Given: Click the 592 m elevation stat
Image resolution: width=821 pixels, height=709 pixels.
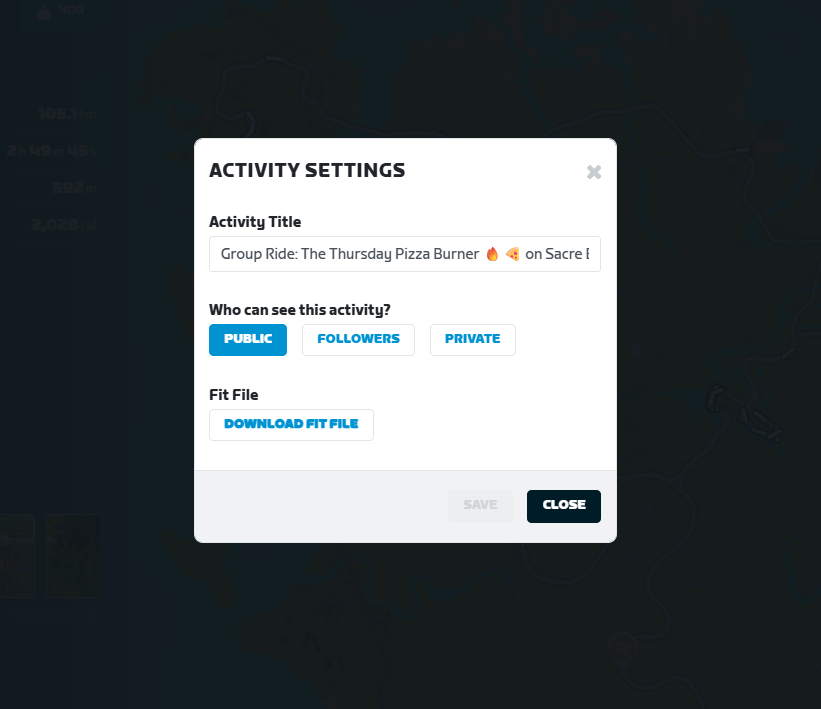Looking at the screenshot, I should tap(74, 187).
